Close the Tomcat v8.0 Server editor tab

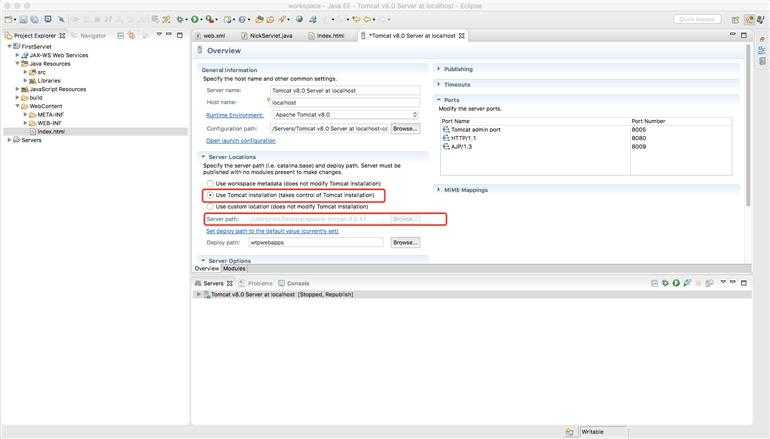coord(462,36)
